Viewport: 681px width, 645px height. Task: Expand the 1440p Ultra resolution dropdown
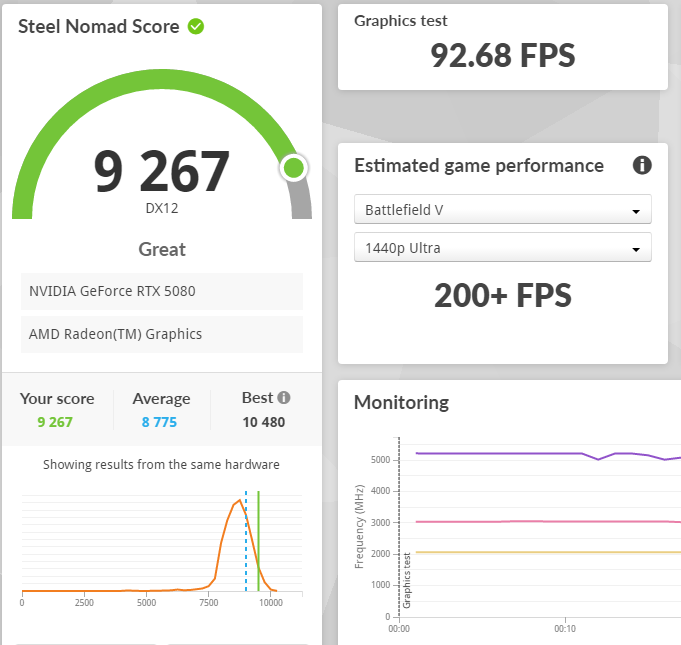(x=502, y=247)
